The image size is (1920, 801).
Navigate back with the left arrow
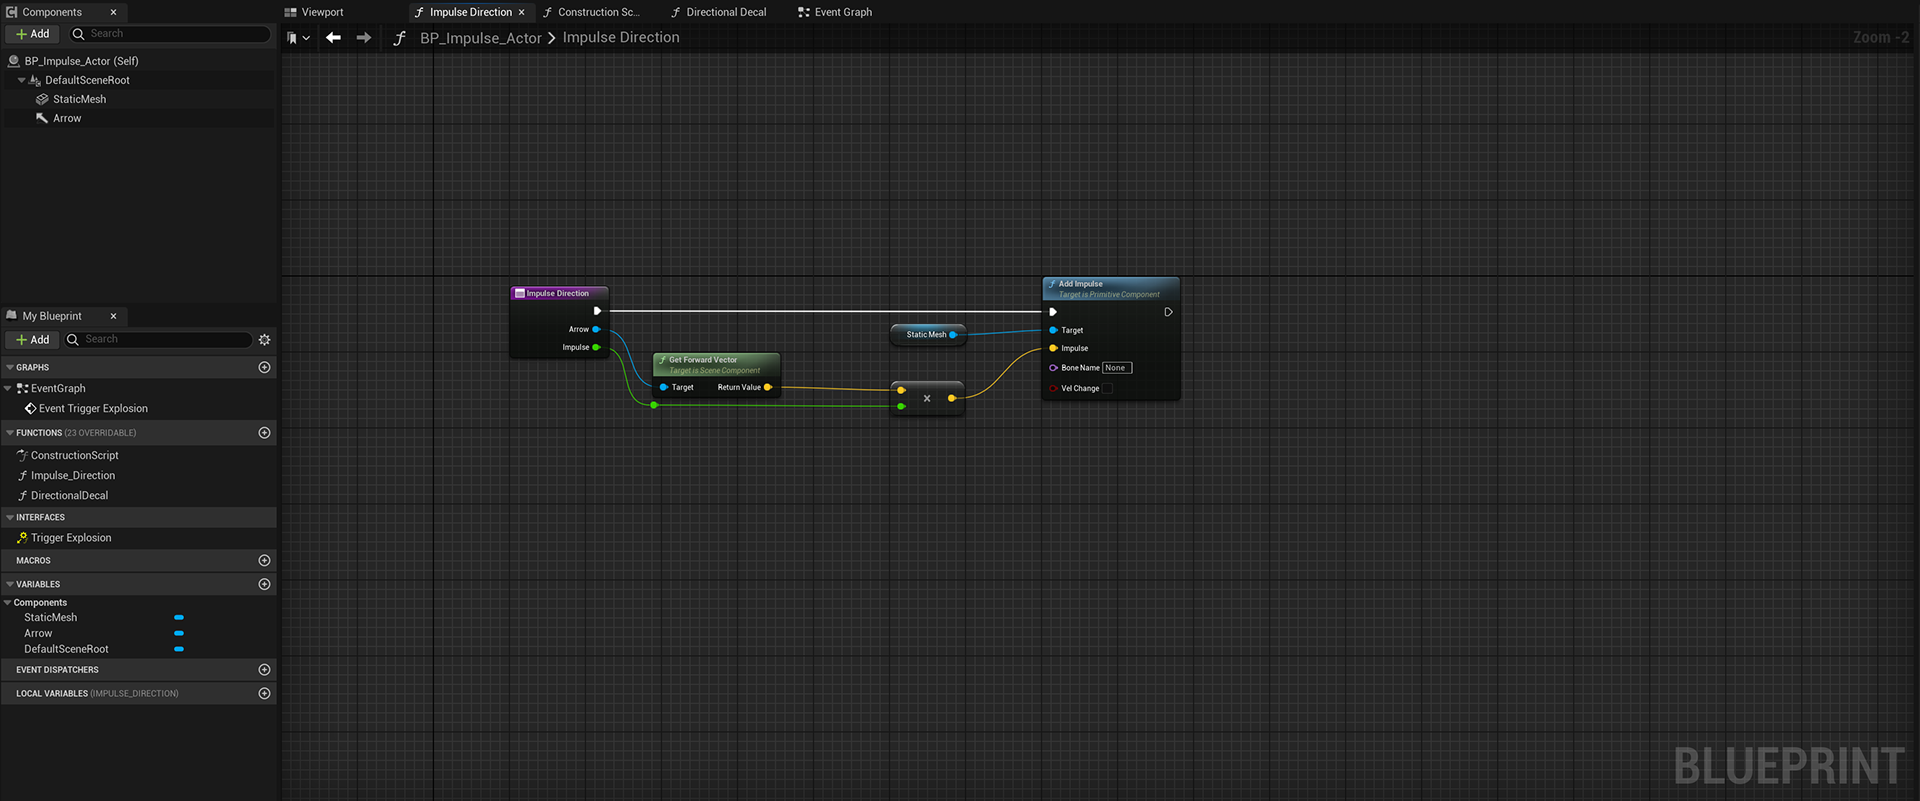[x=333, y=38]
